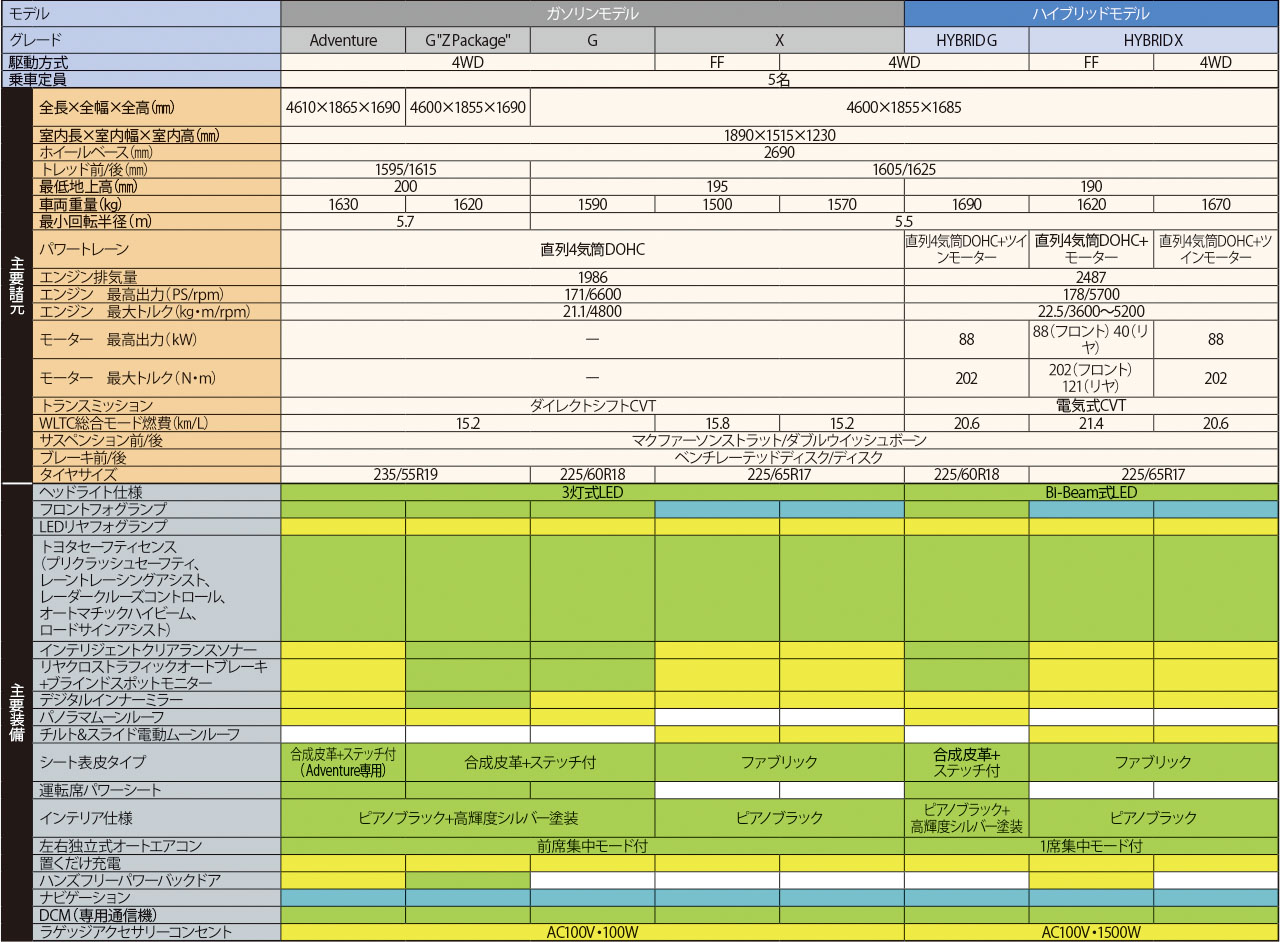The height and width of the screenshot is (942, 1280).
Task: Click the ホイールベース row label
Action: pos(157,153)
